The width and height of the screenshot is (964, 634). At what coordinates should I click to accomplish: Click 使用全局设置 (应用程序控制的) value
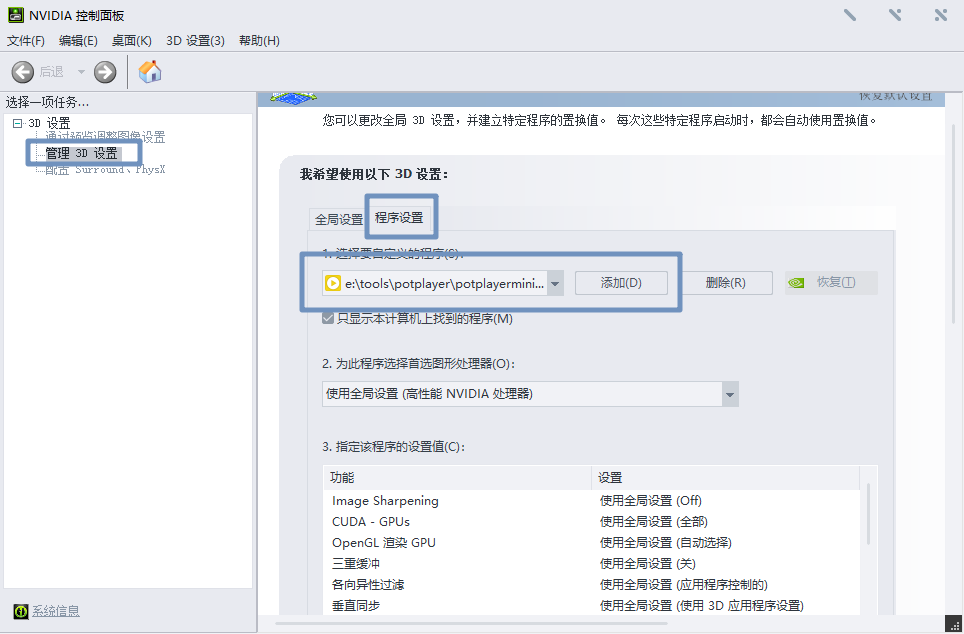click(684, 584)
